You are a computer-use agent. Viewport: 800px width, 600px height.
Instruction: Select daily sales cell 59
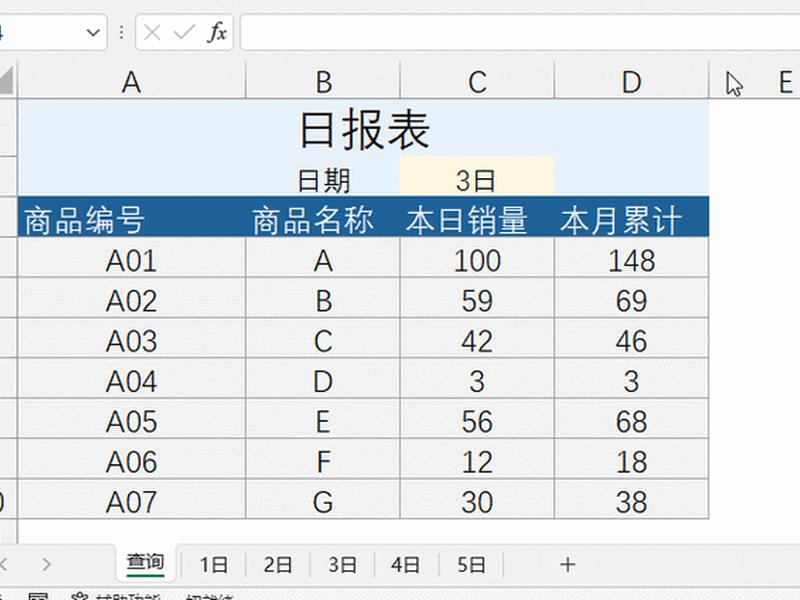478,298
